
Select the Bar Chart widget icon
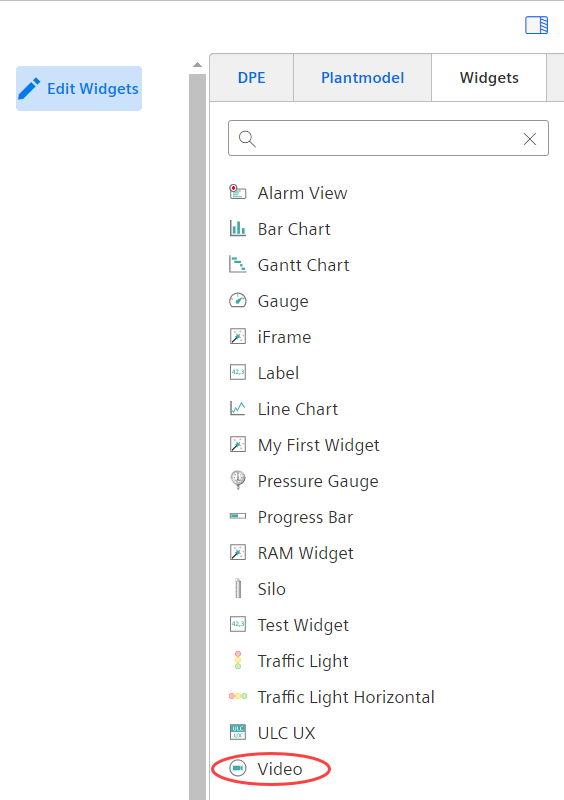click(237, 229)
